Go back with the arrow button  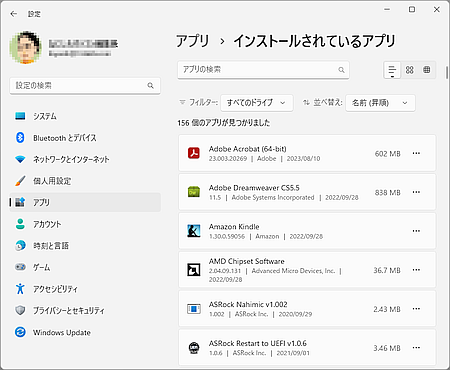[x=14, y=14]
